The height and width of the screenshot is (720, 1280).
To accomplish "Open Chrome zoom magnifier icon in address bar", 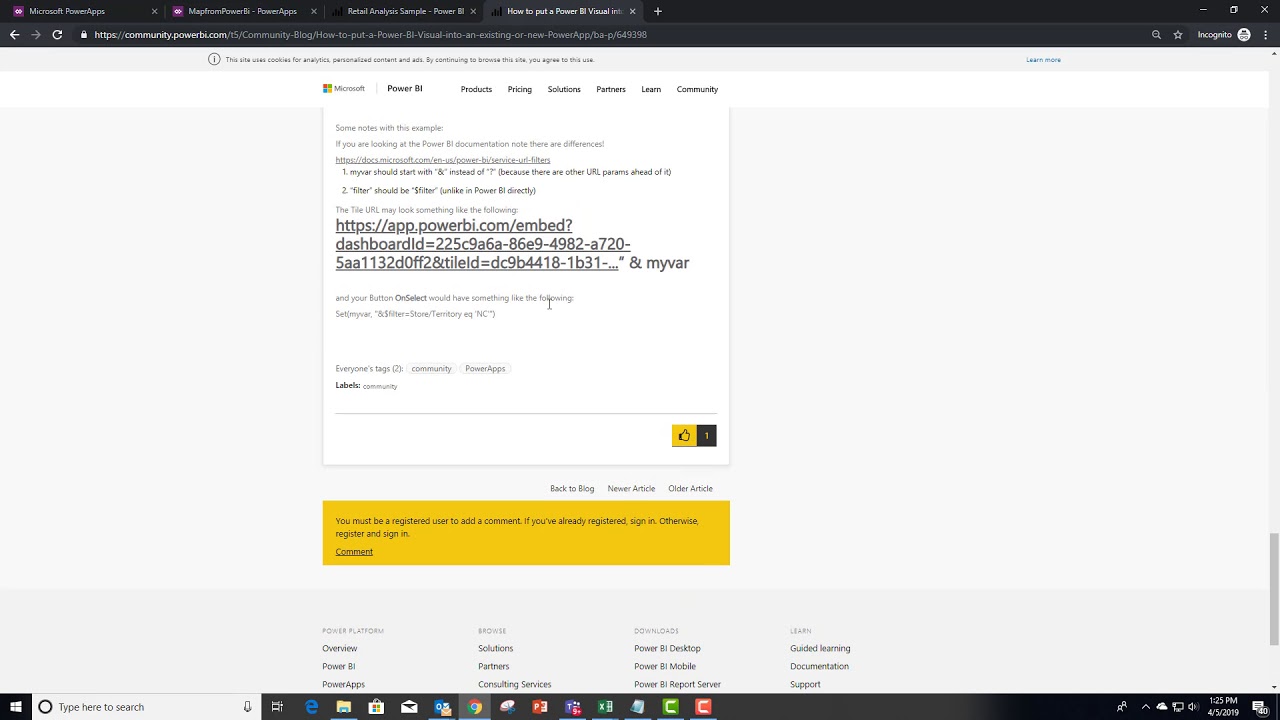I will [x=1156, y=34].
